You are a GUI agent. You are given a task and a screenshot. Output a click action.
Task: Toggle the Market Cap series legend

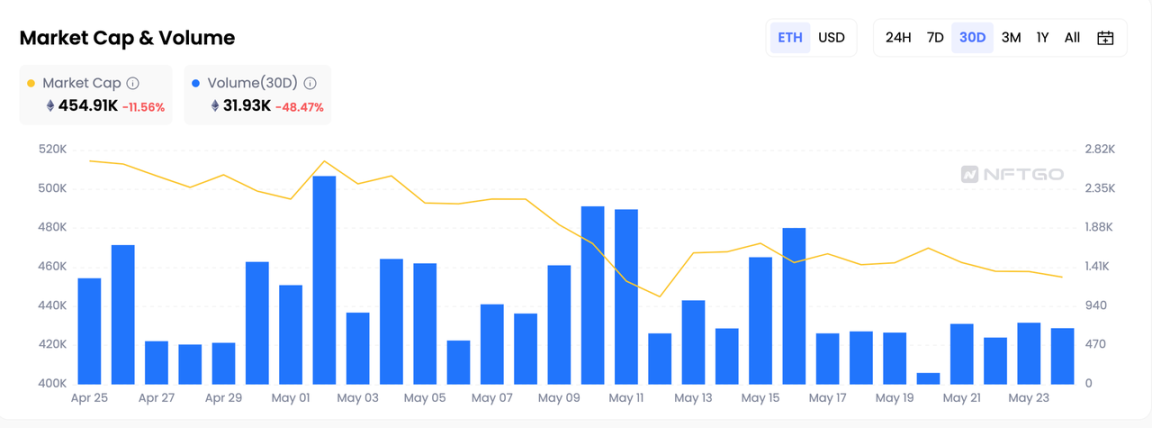[x=78, y=84]
